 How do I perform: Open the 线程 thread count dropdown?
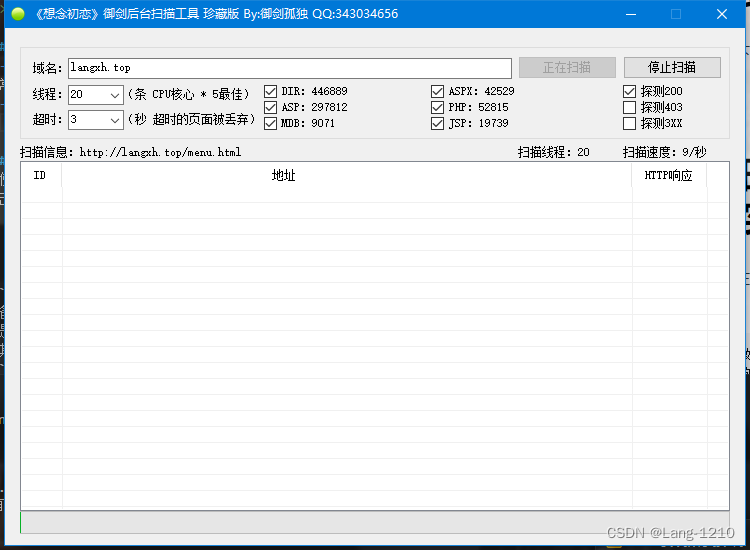pyautogui.click(x=115, y=95)
